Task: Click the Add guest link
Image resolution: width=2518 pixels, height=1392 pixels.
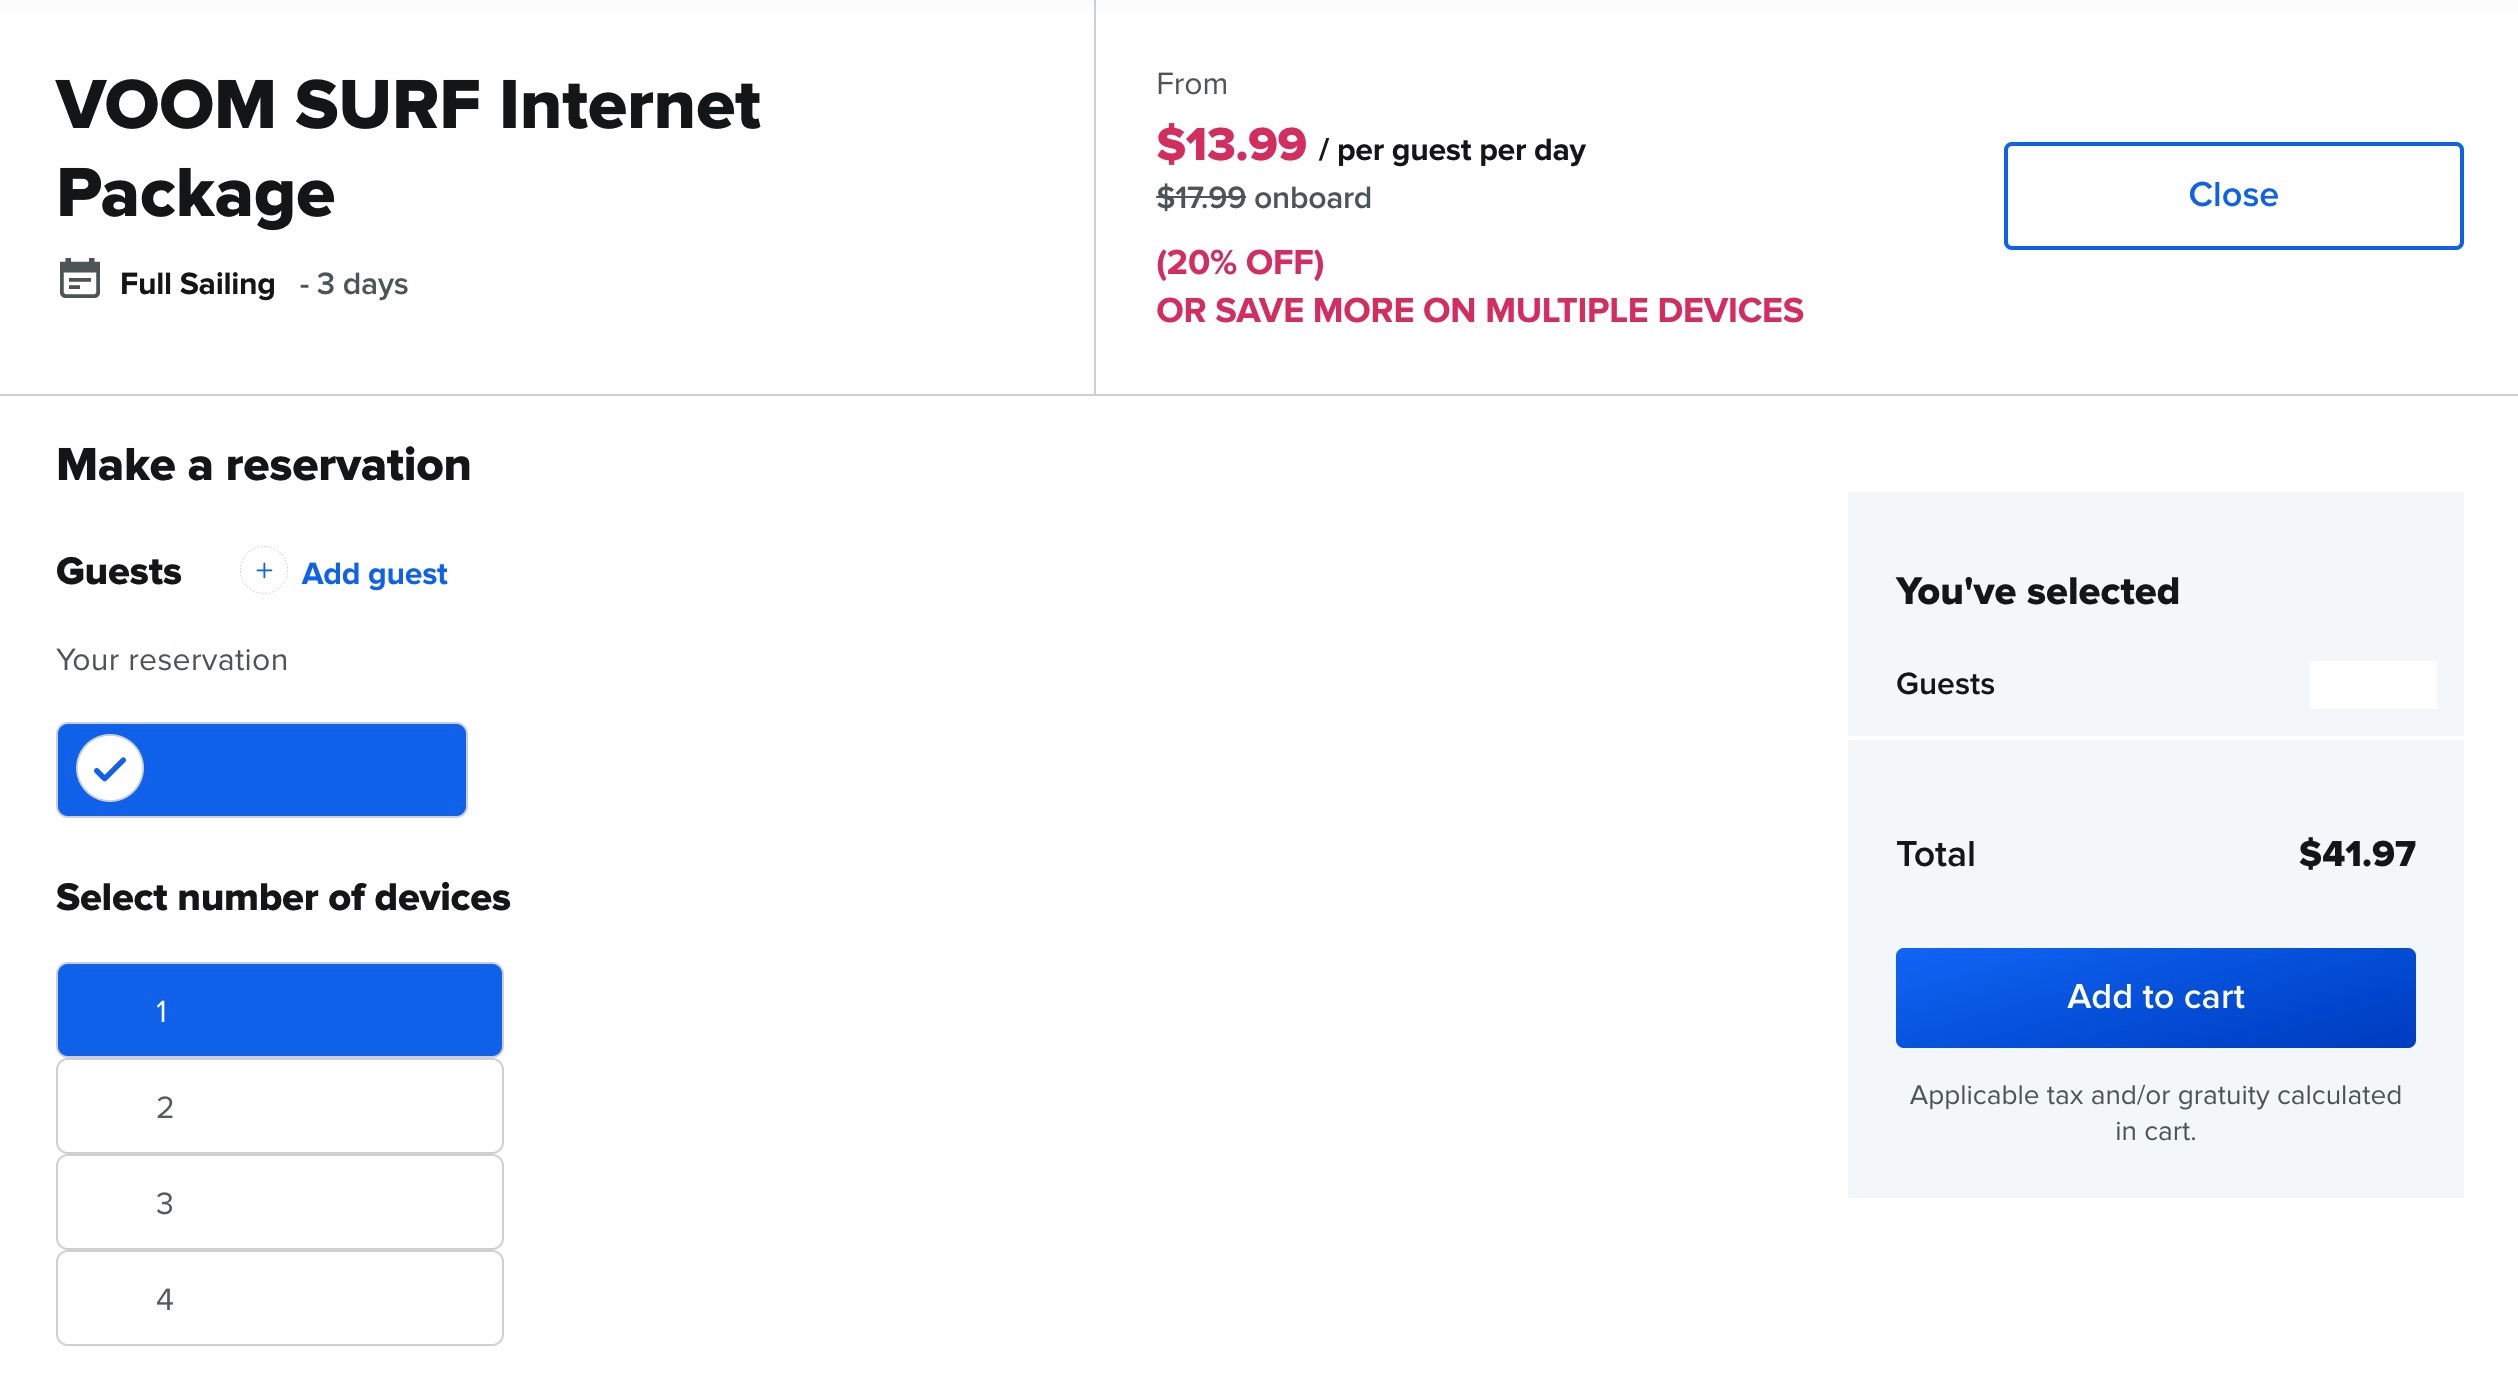Action: [x=374, y=574]
